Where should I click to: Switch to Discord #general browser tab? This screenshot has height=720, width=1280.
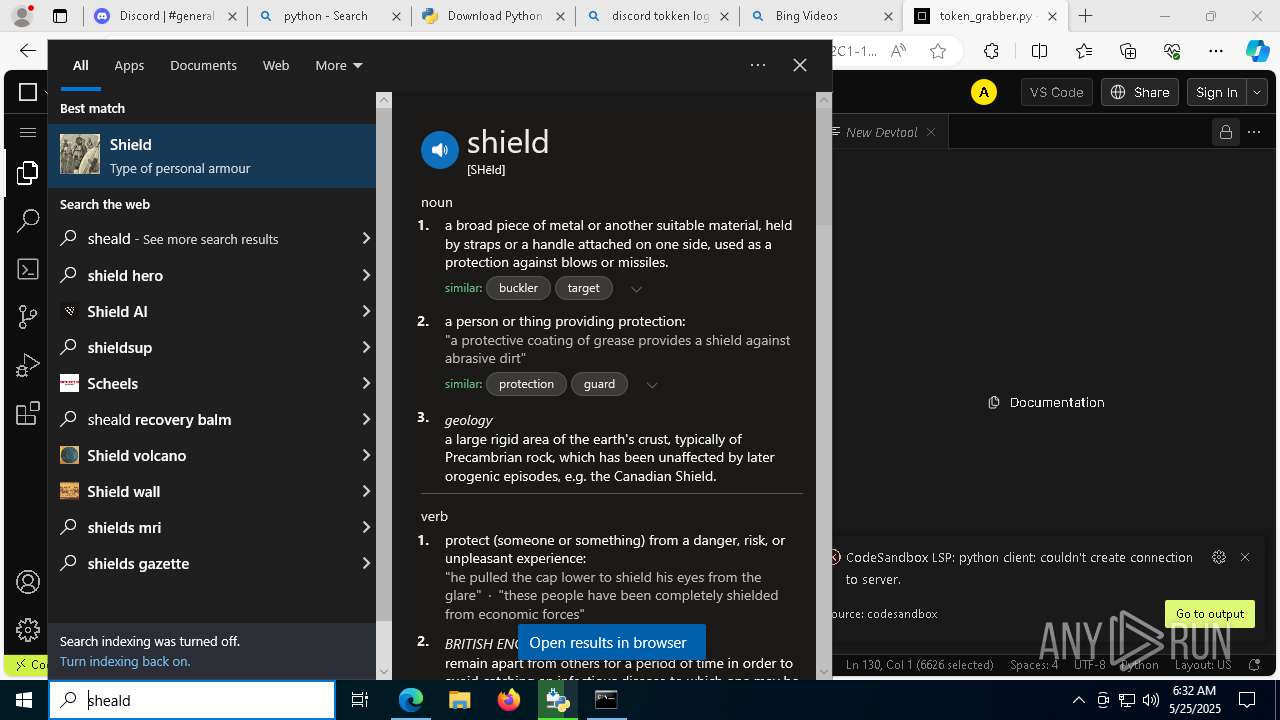(164, 16)
